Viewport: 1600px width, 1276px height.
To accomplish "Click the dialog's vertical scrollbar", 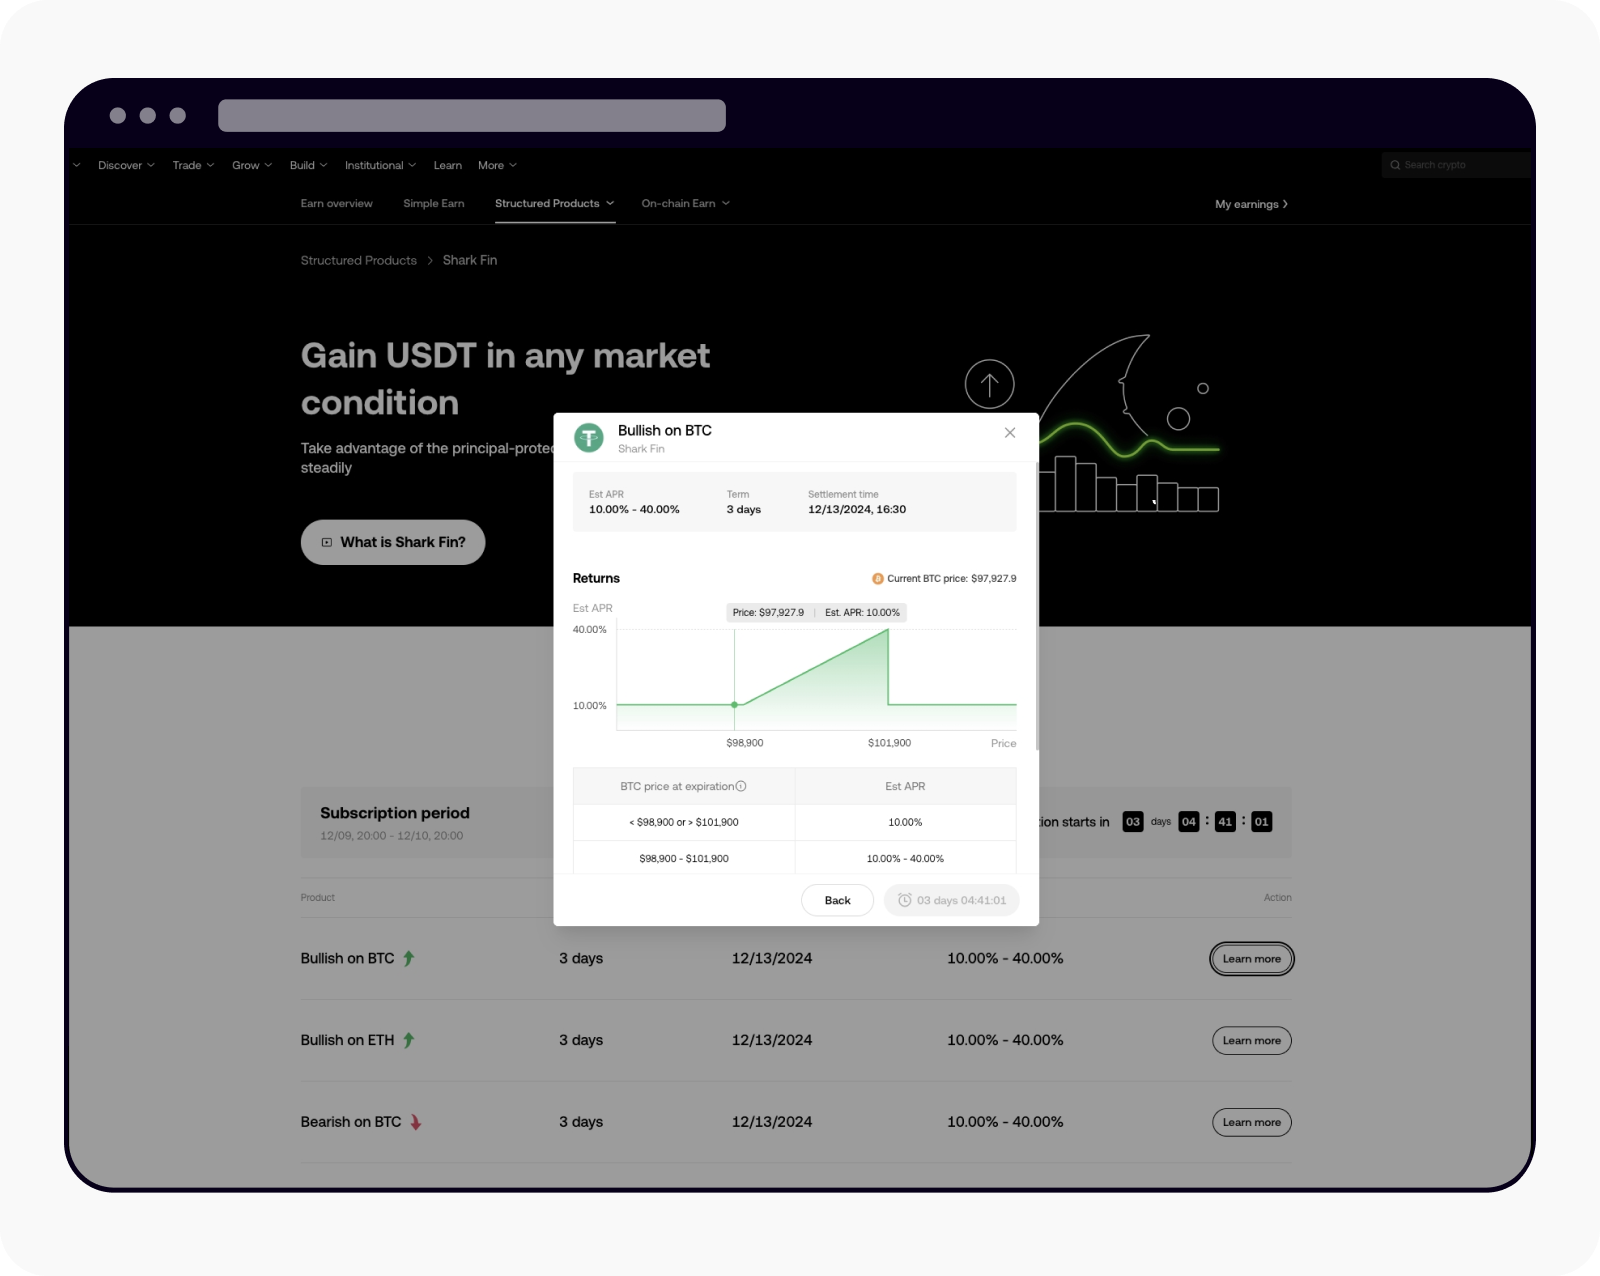I will [1037, 605].
